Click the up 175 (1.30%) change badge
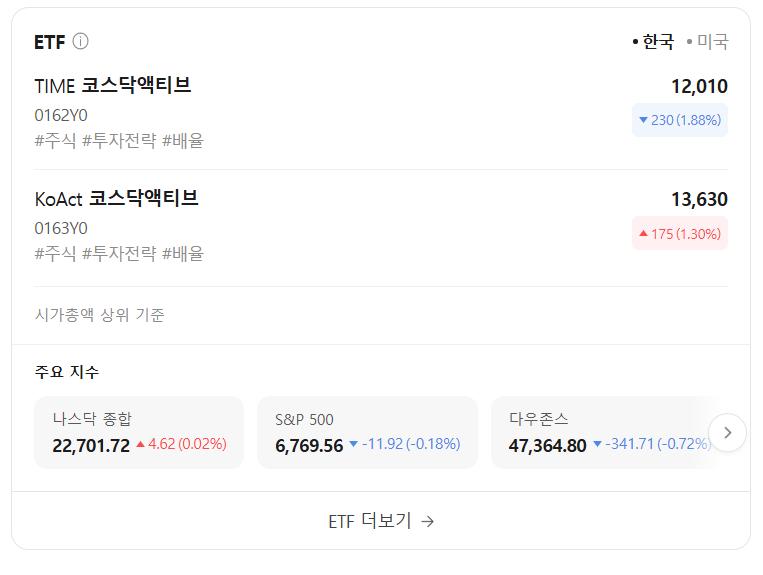This screenshot has height=575, width=763. coord(680,234)
